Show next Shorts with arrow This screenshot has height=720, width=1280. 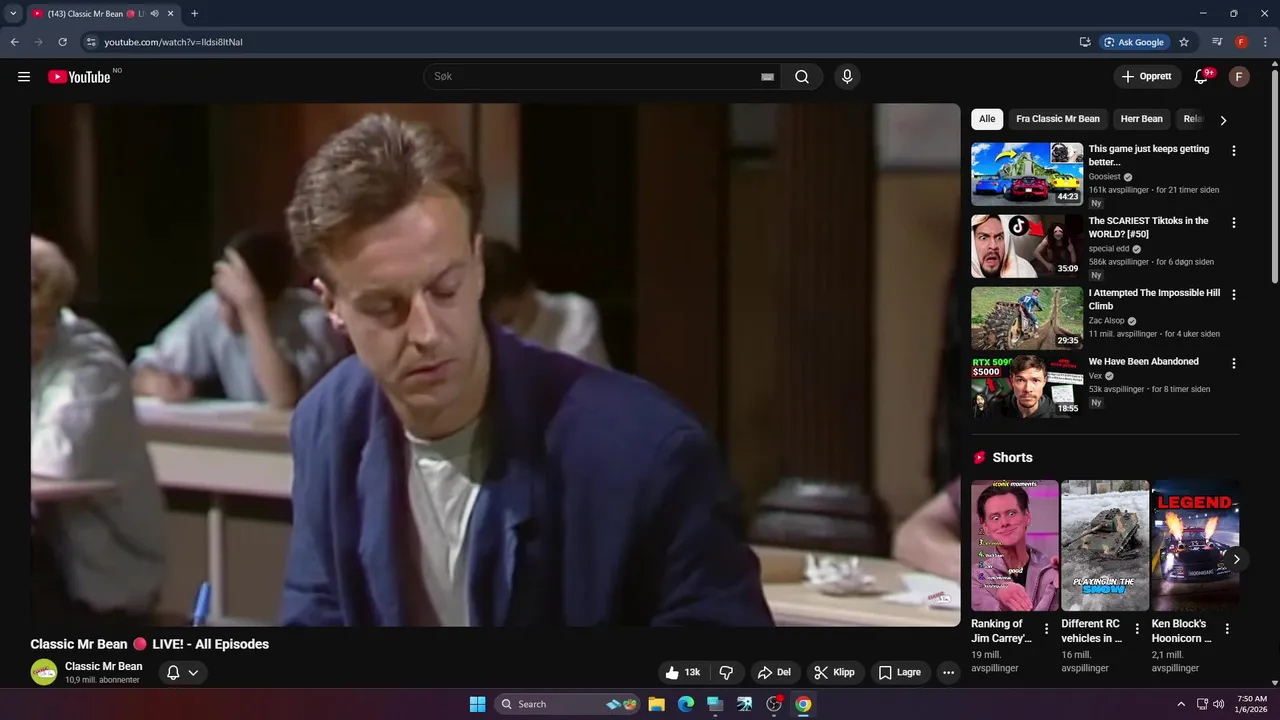pos(1236,559)
